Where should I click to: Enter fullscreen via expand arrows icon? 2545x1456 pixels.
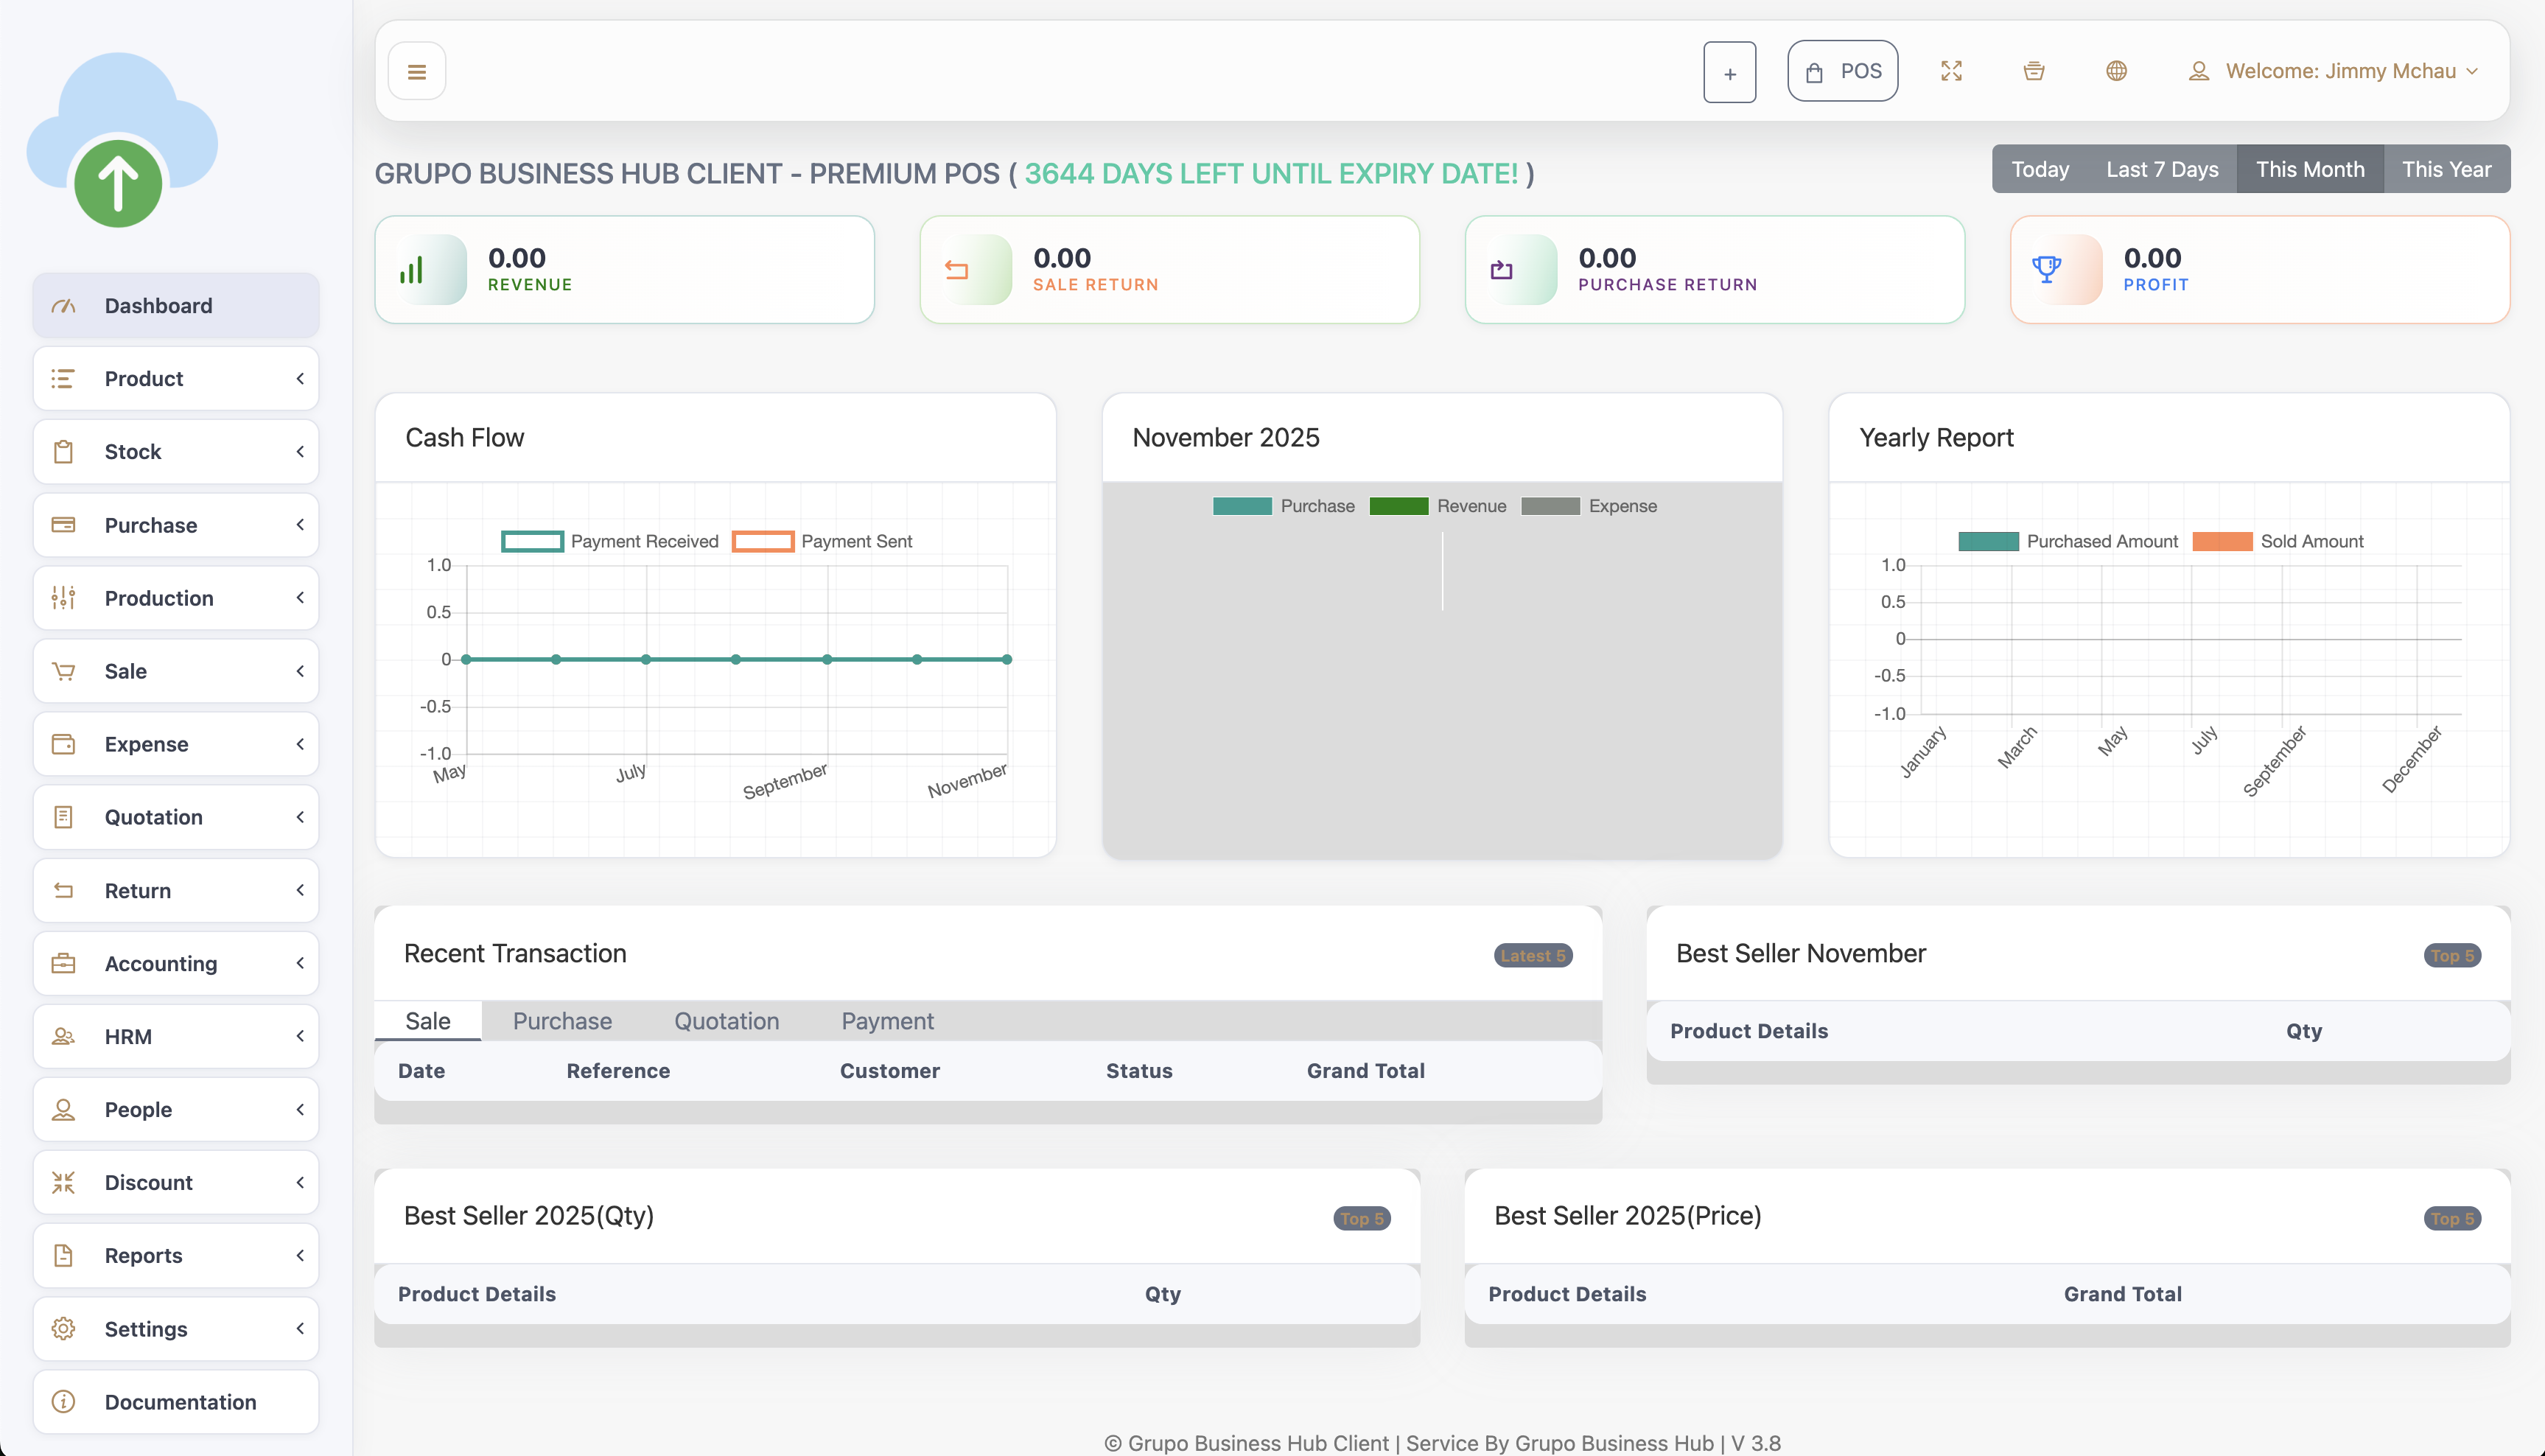pos(1951,71)
